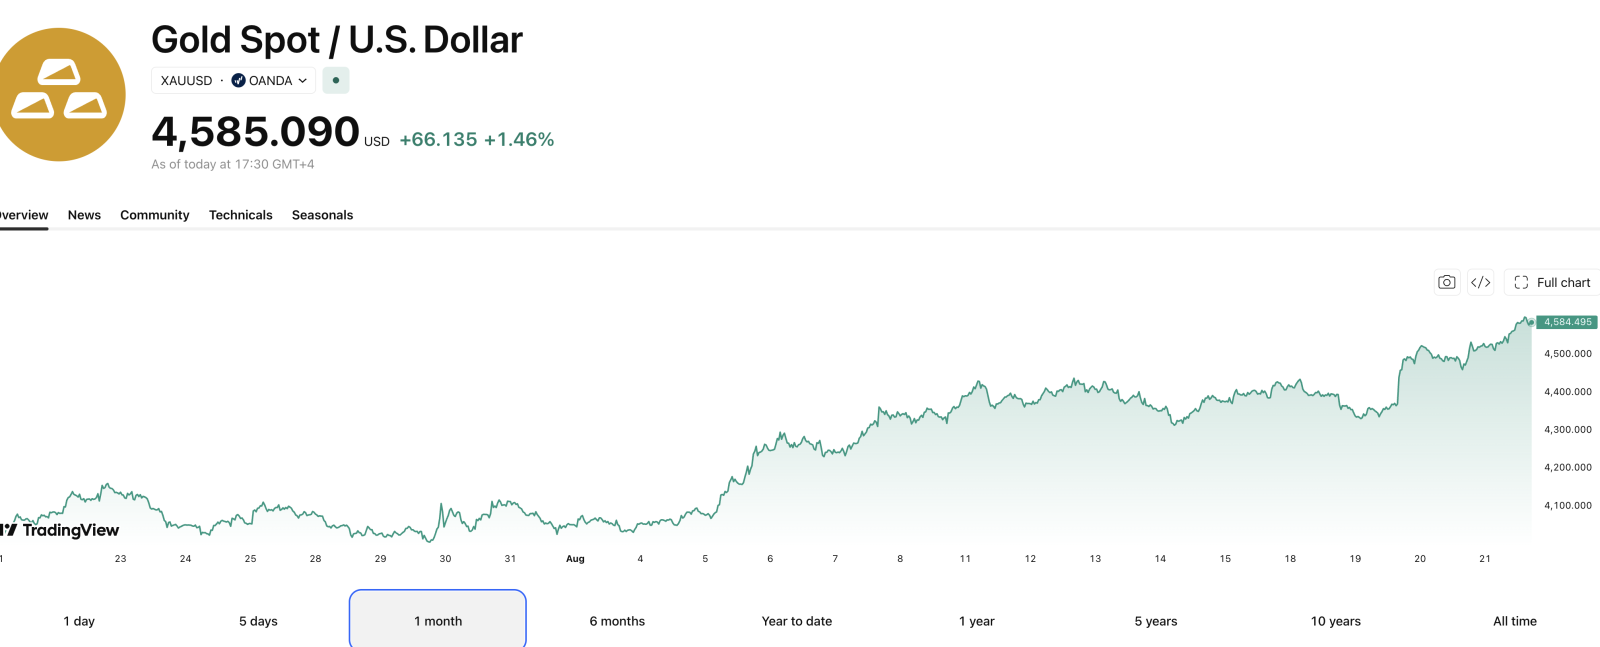Expand the XAUUSD OANDA symbol dropdown
Screen dimensions: 1600x647
click(x=233, y=81)
